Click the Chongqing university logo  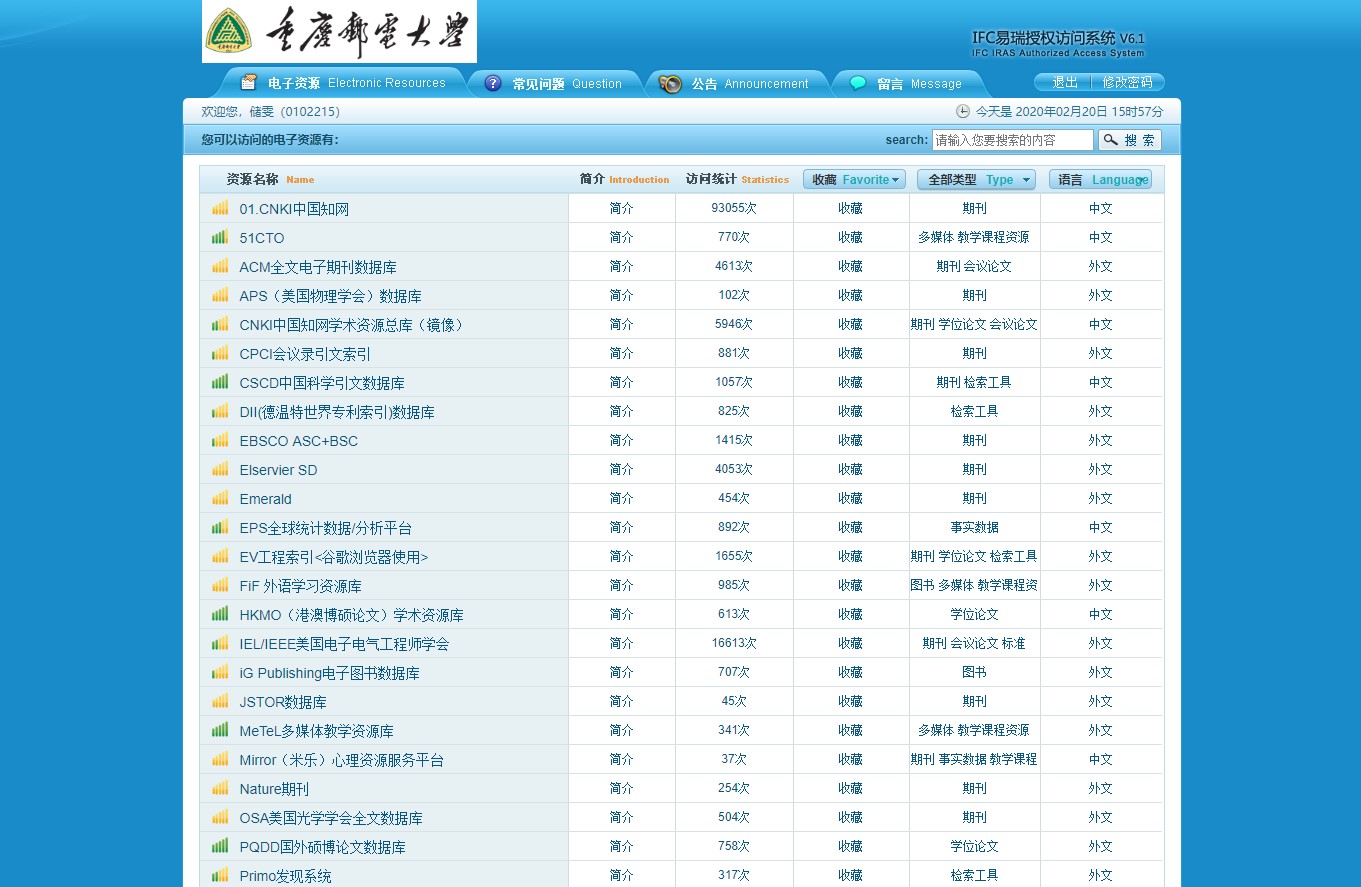click(340, 31)
